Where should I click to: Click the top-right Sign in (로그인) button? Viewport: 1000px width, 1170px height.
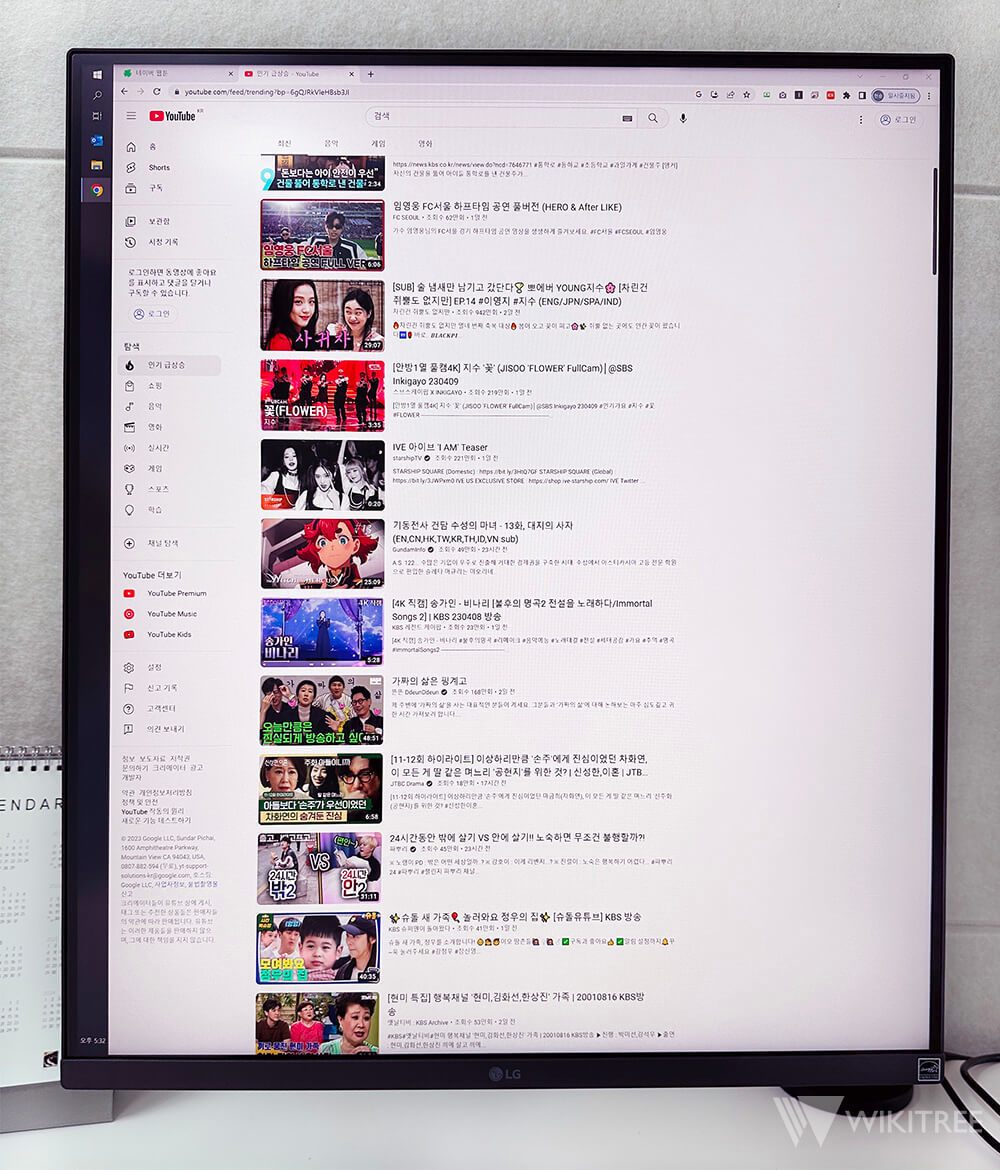(x=898, y=119)
